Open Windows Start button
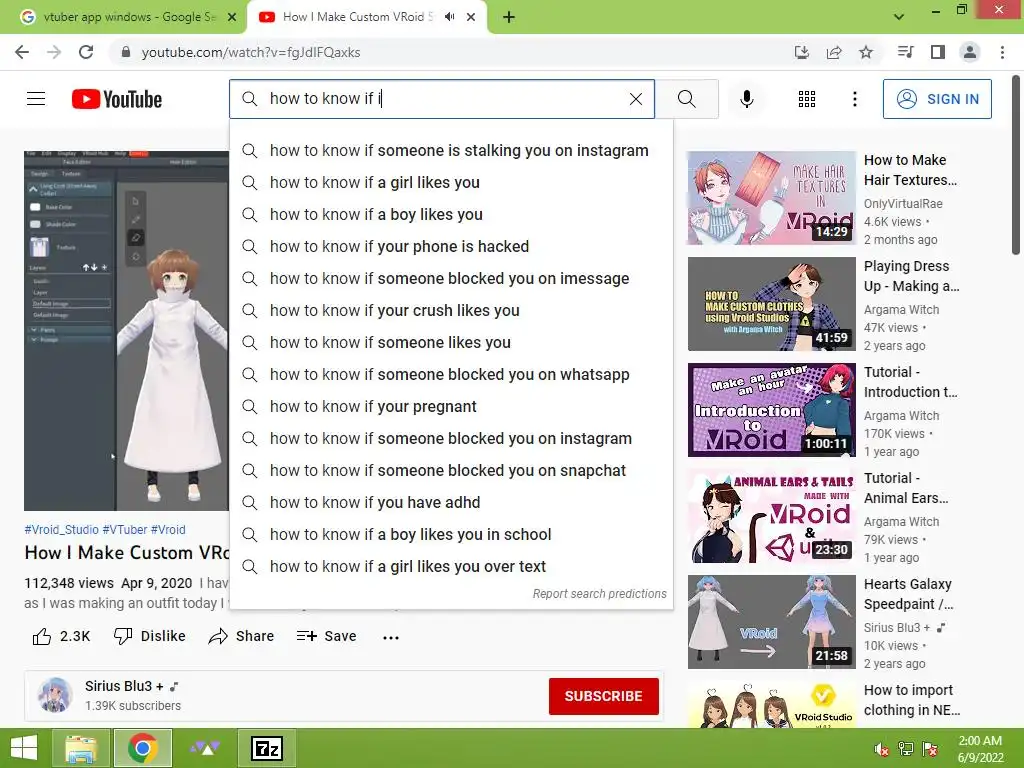Viewport: 1024px width, 768px height. point(24,748)
